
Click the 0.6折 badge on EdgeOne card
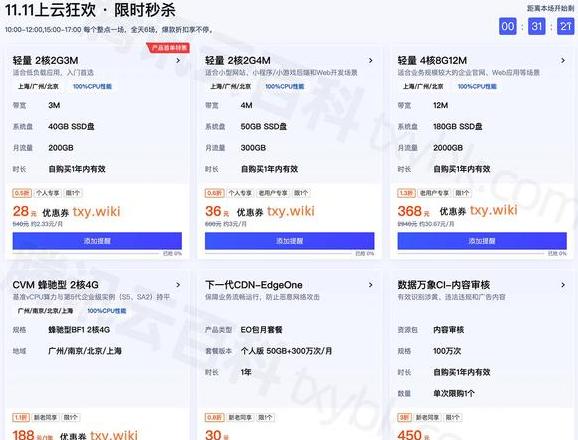214,418
